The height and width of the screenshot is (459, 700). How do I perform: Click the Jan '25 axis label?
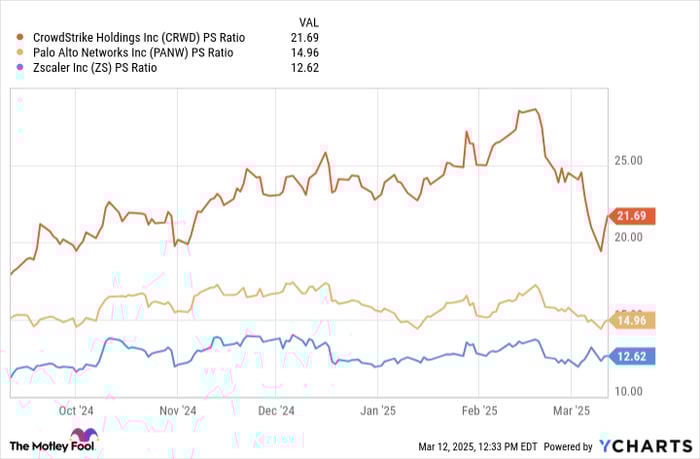pyautogui.click(x=378, y=411)
